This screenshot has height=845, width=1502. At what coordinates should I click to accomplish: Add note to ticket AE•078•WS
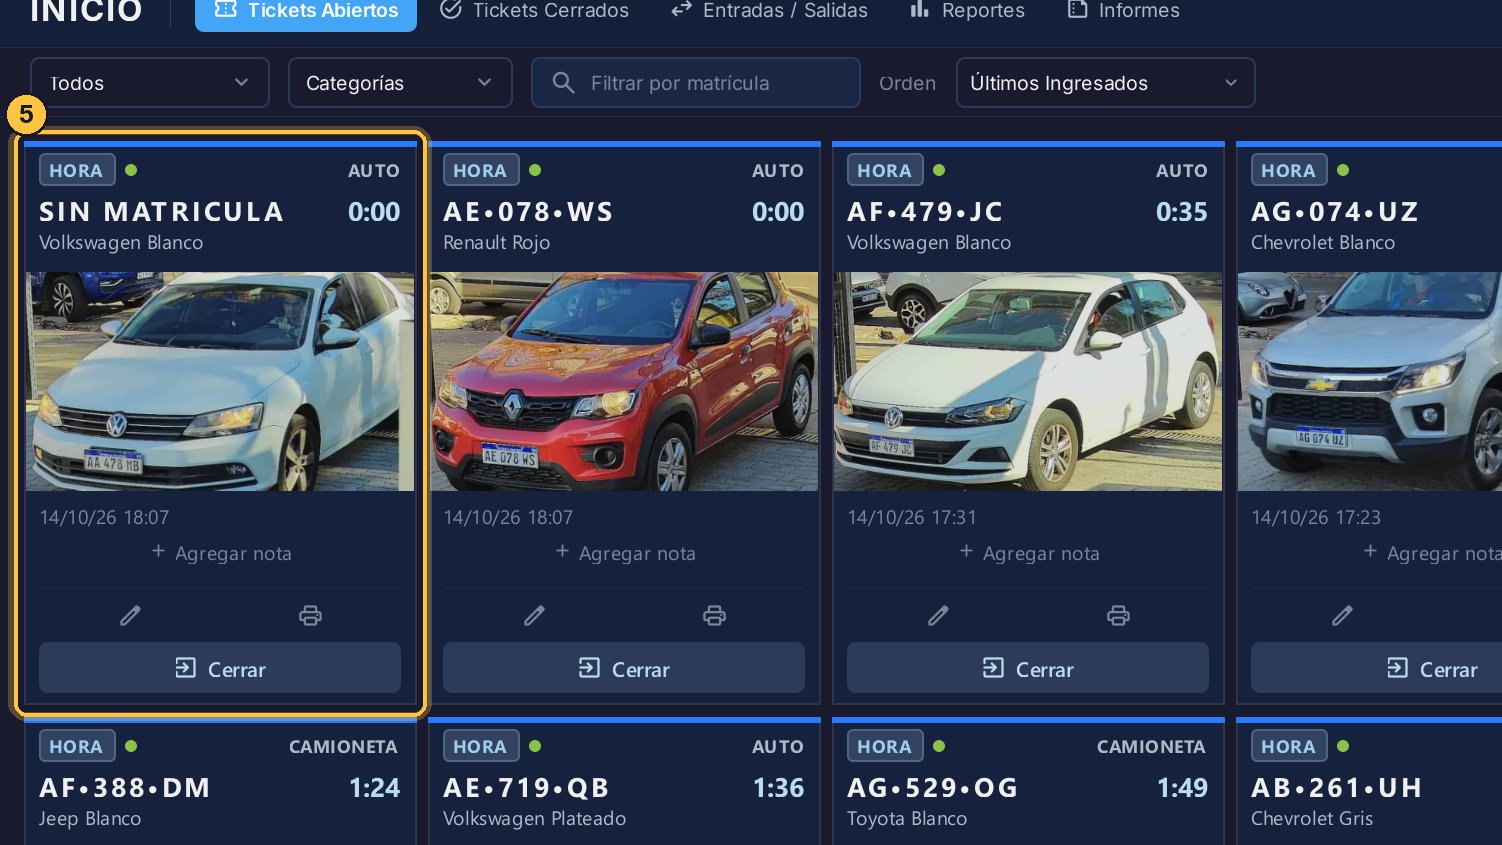tap(625, 553)
